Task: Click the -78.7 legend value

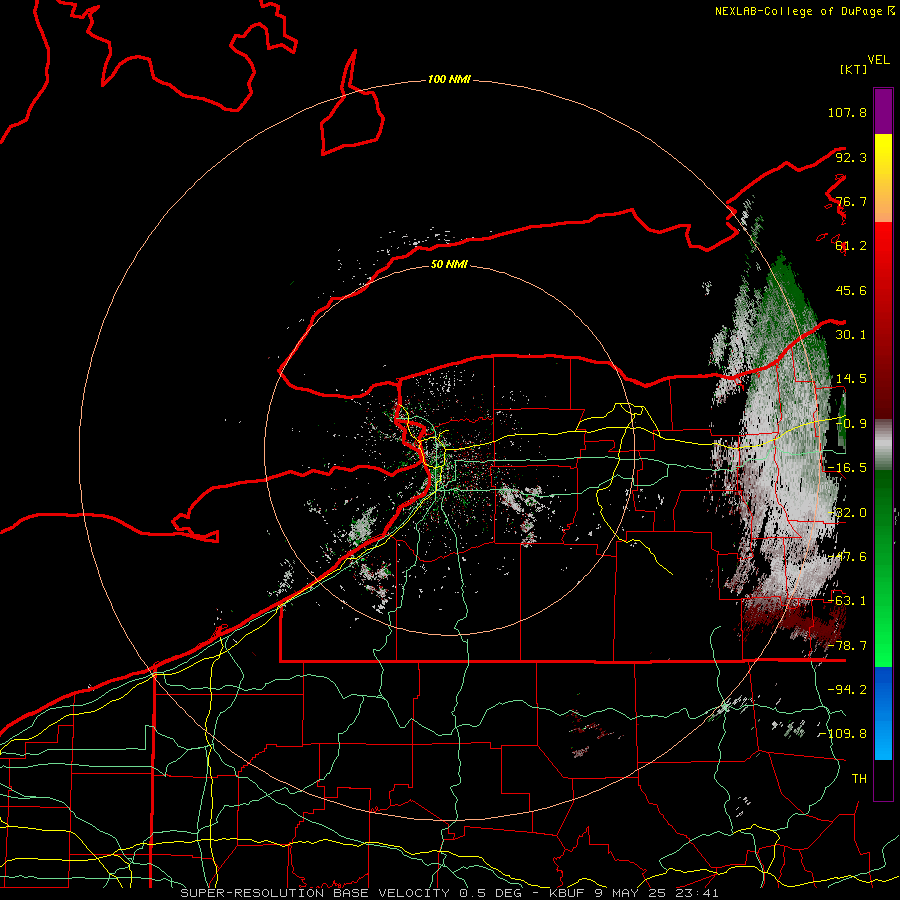Action: (x=847, y=646)
